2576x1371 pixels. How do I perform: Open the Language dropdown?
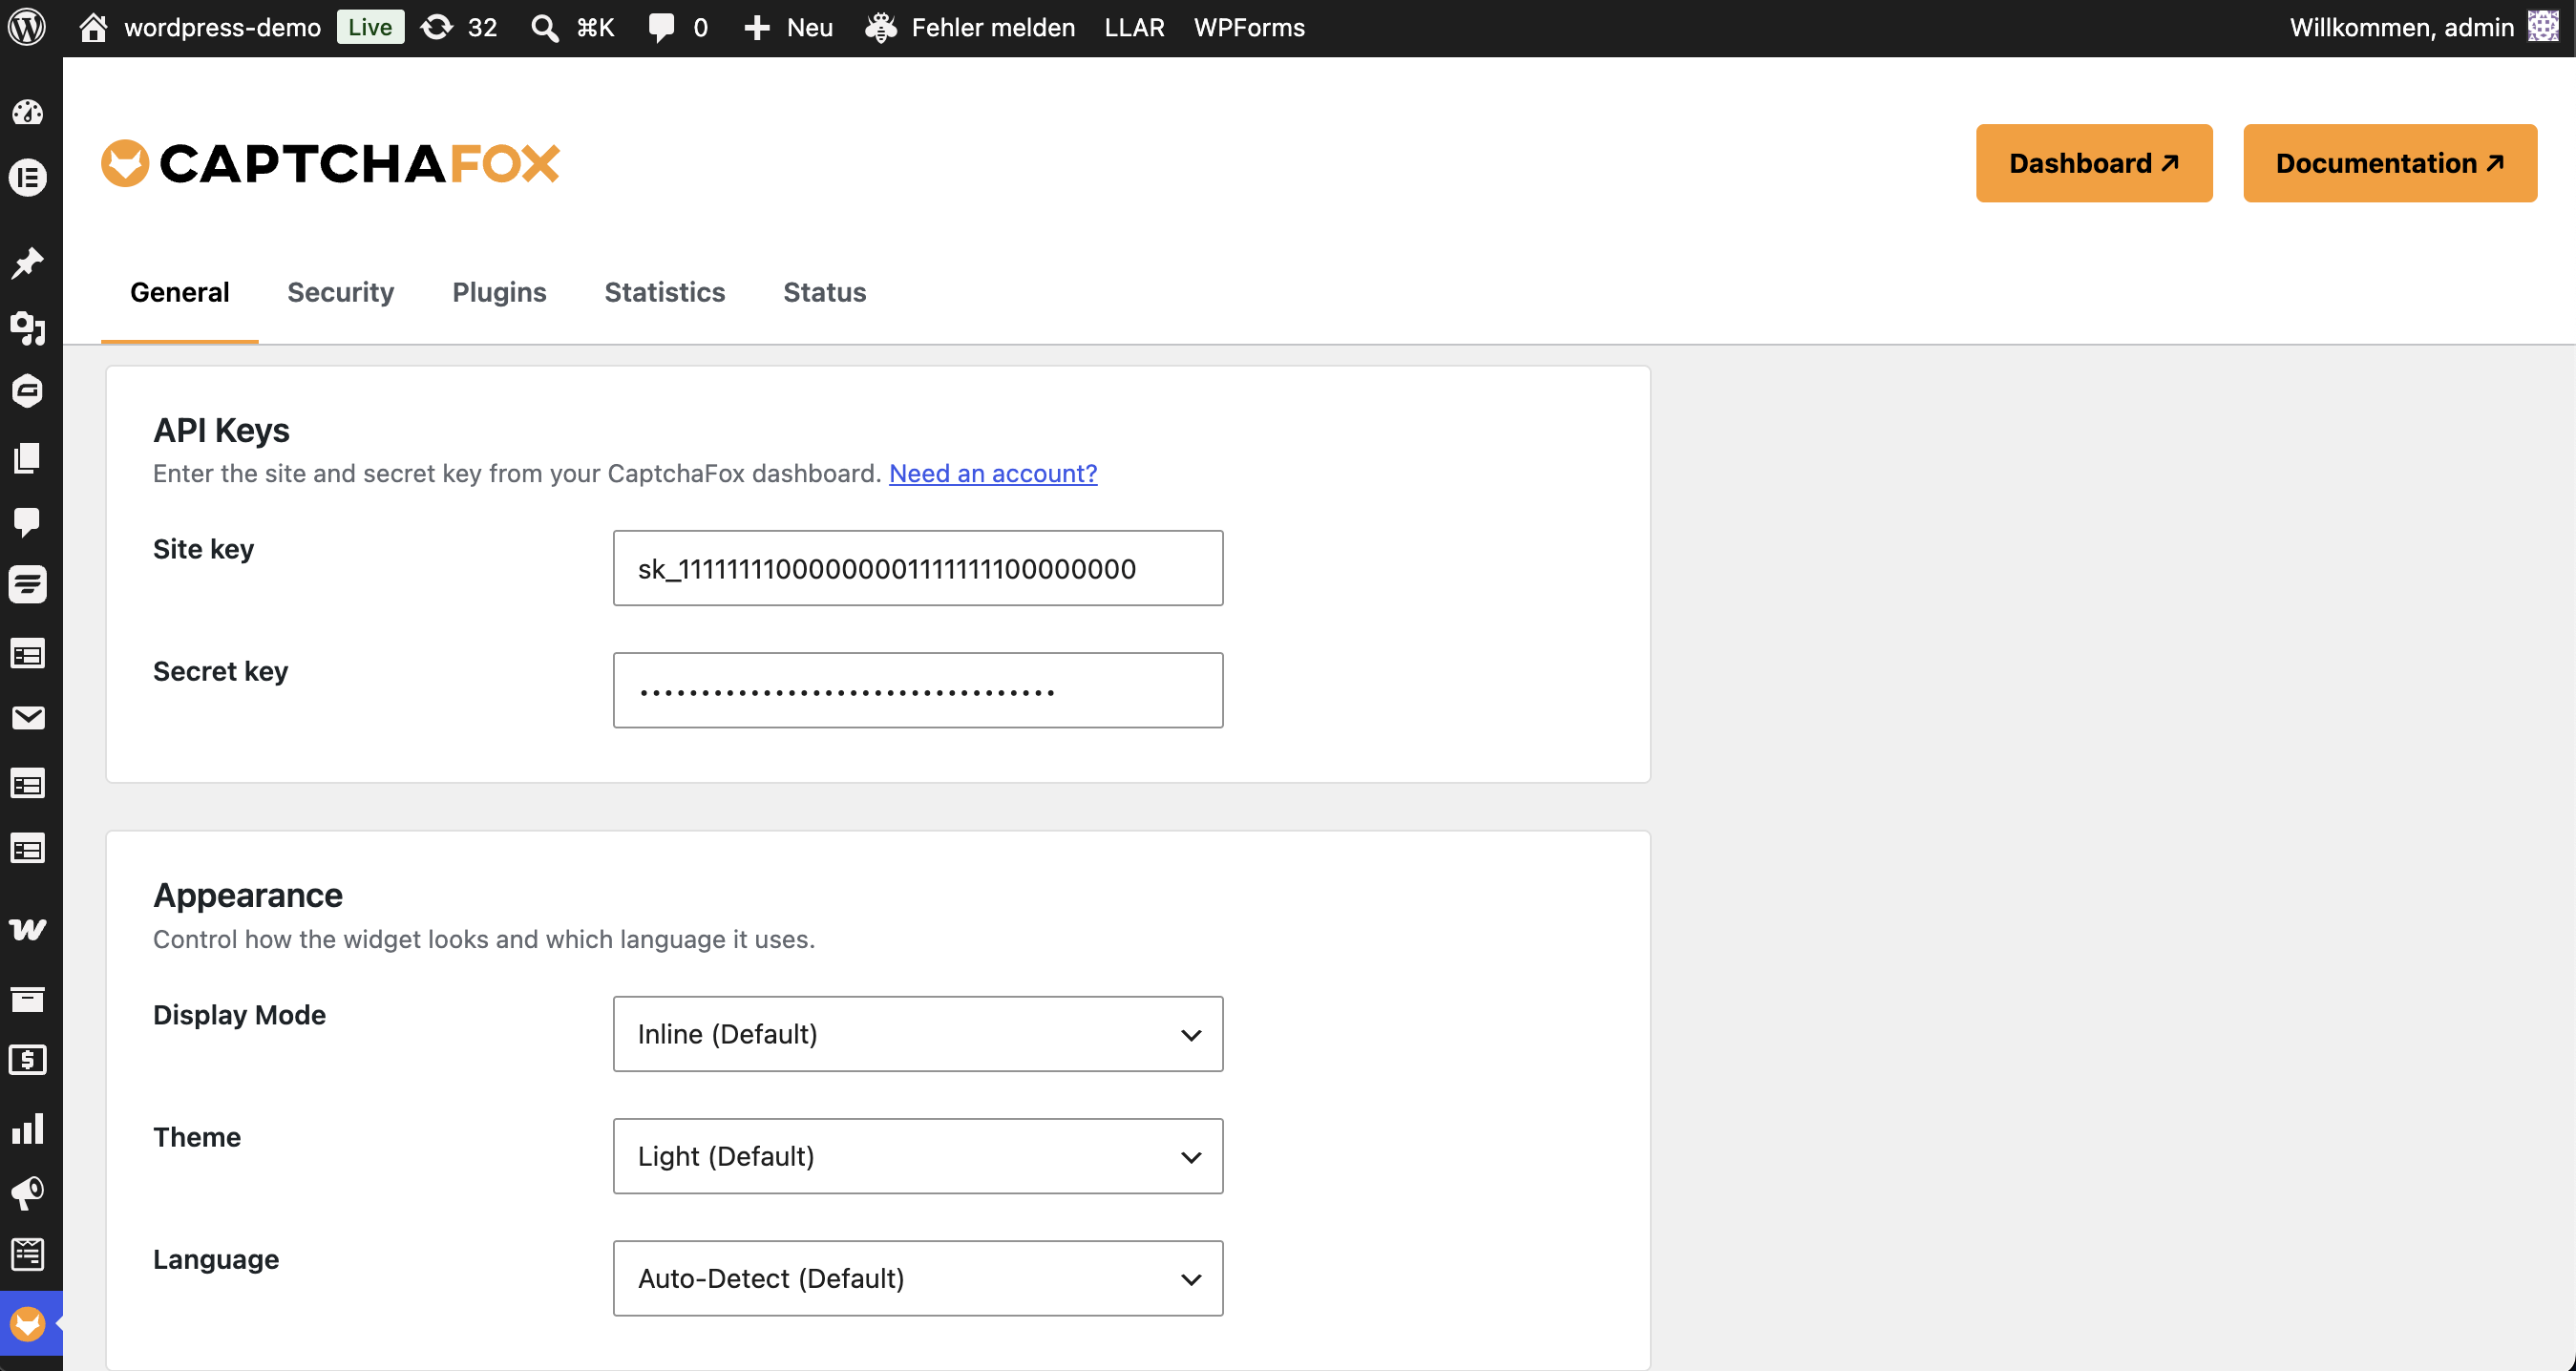pyautogui.click(x=918, y=1279)
